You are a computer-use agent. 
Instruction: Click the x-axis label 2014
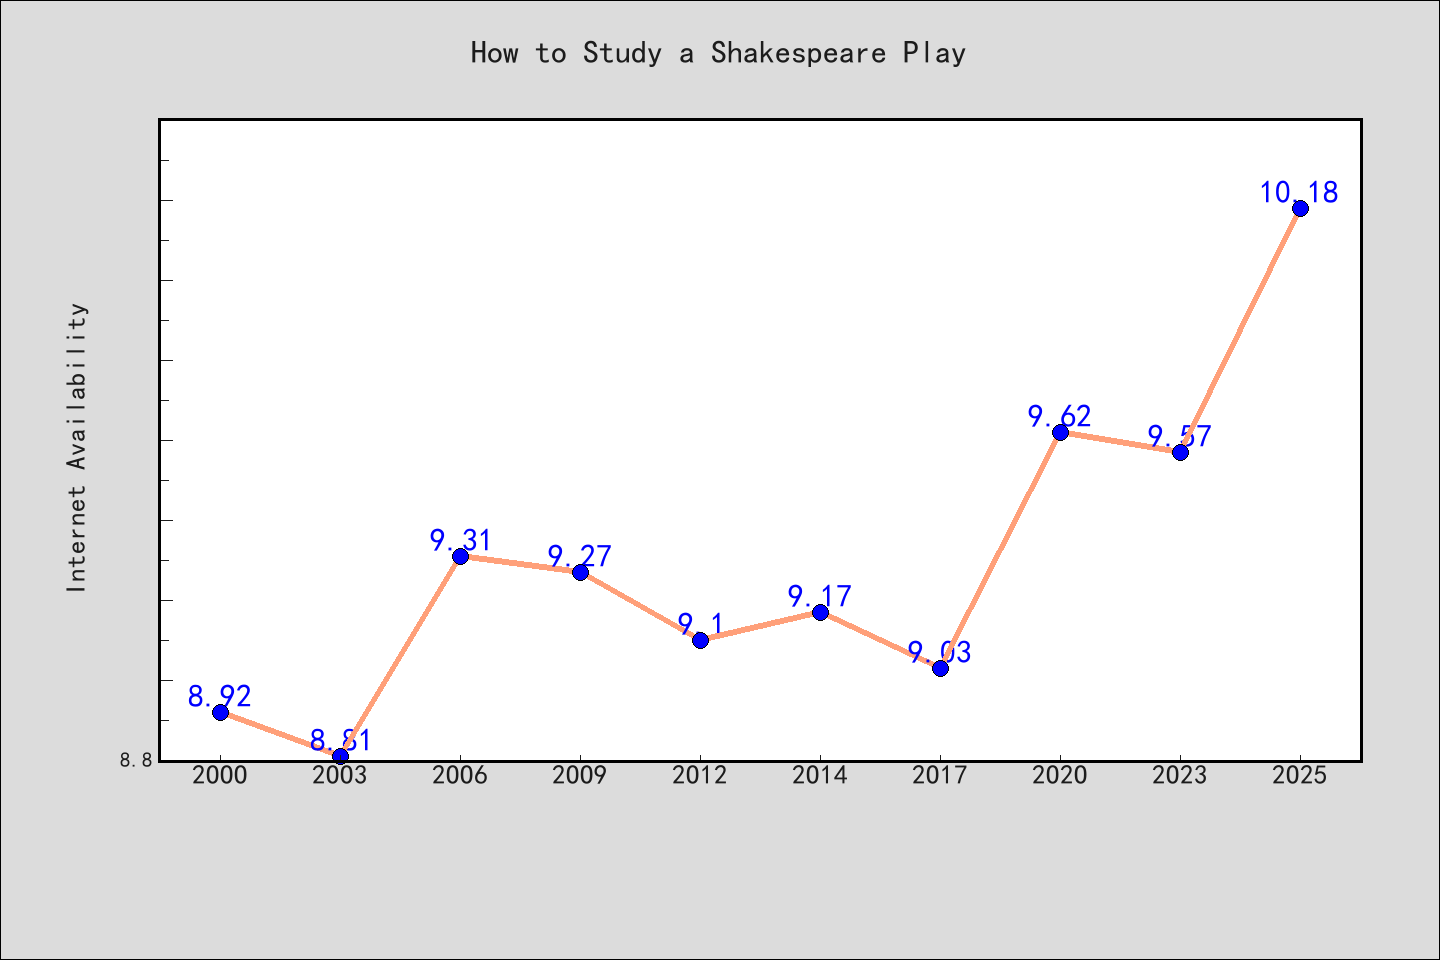(820, 776)
